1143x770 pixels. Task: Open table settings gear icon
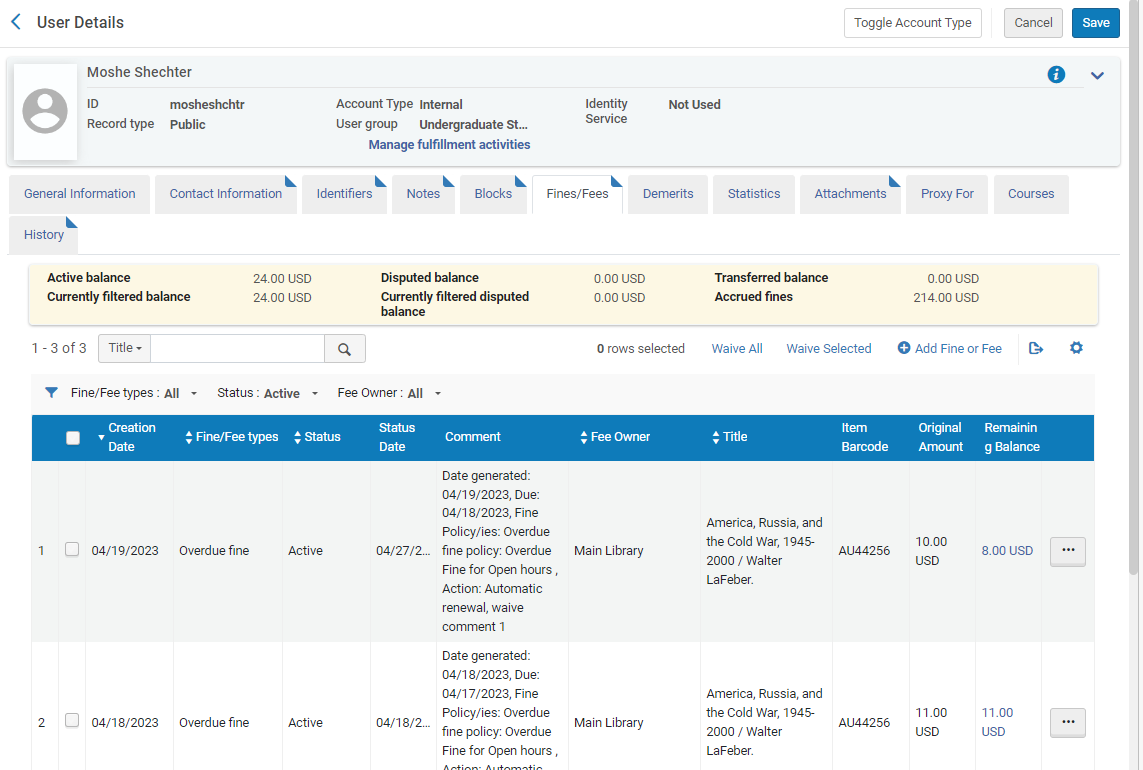1076,348
